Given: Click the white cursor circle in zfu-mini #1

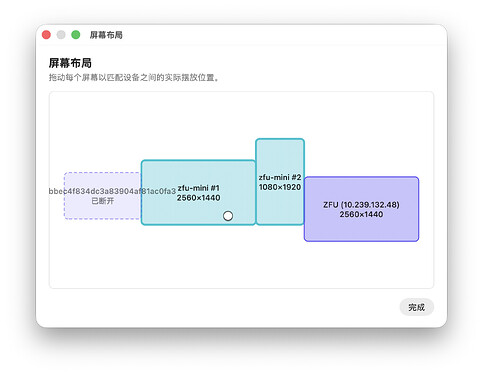Looking at the screenshot, I should click(228, 216).
